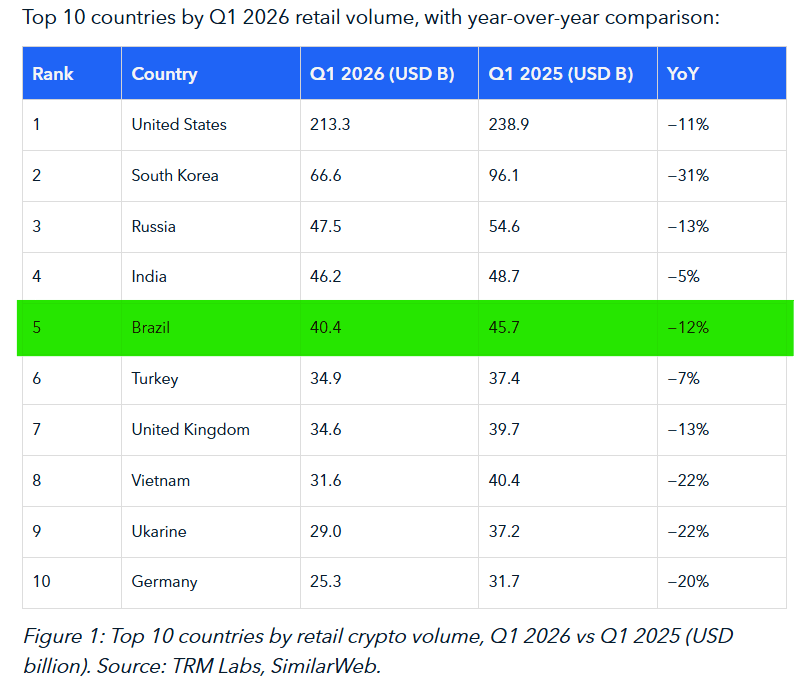Click the United Kingdom cell
Image resolution: width=808 pixels, height=697 pixels.
(190, 430)
